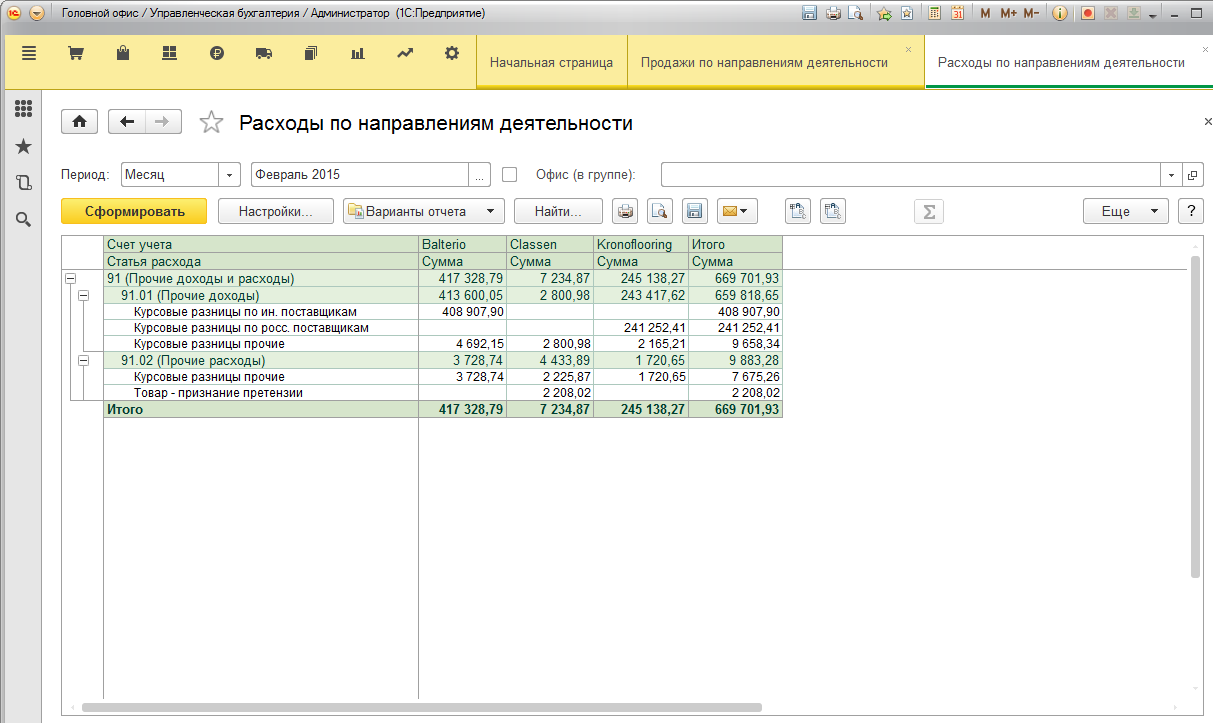The width and height of the screenshot is (1213, 723).
Task: Open print preview in report toolbar
Action: (x=660, y=211)
